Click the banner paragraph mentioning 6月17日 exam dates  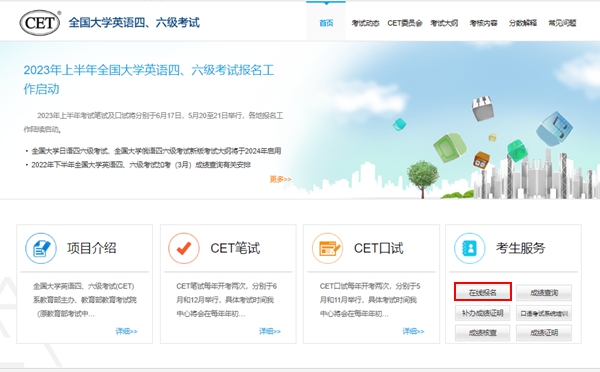click(x=153, y=122)
